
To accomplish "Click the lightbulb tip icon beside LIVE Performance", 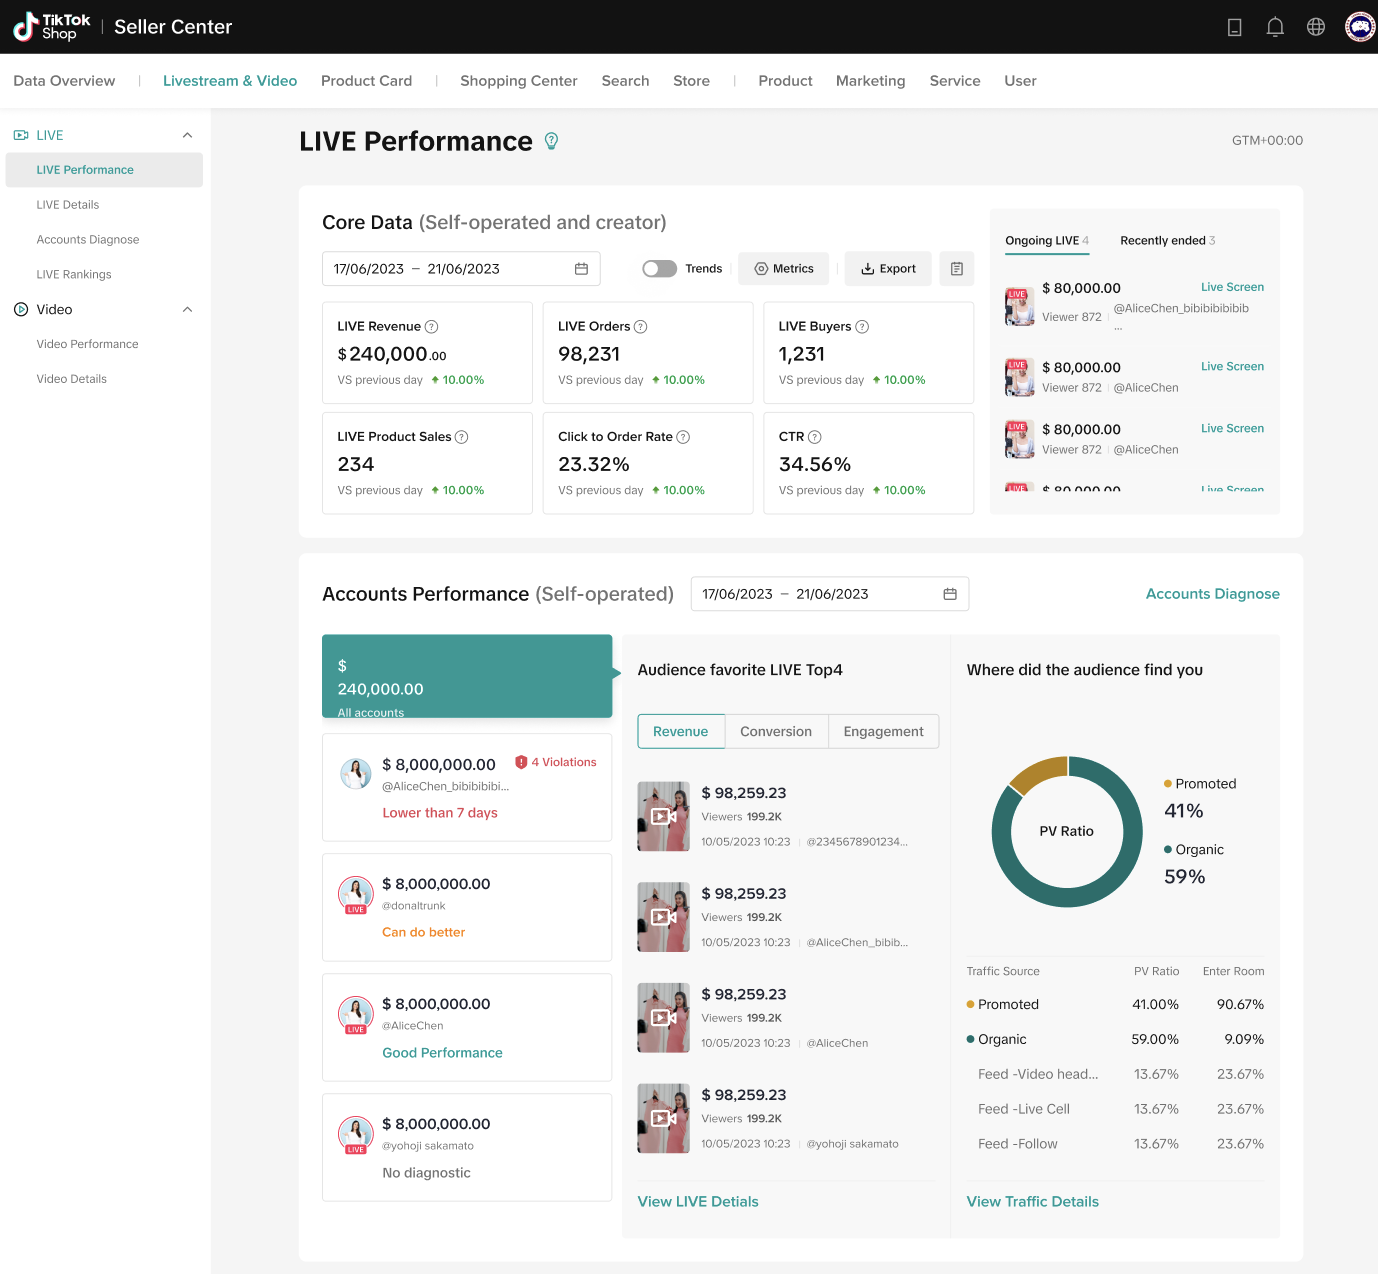I will coord(551,141).
